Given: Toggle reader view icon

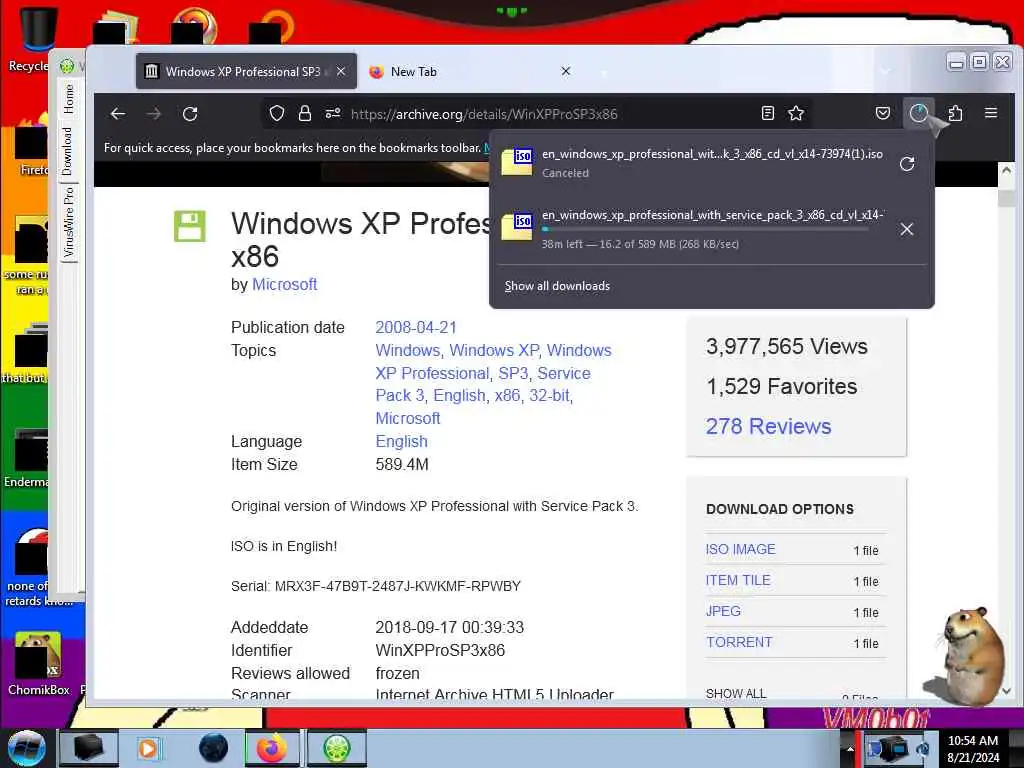Looking at the screenshot, I should pos(768,114).
